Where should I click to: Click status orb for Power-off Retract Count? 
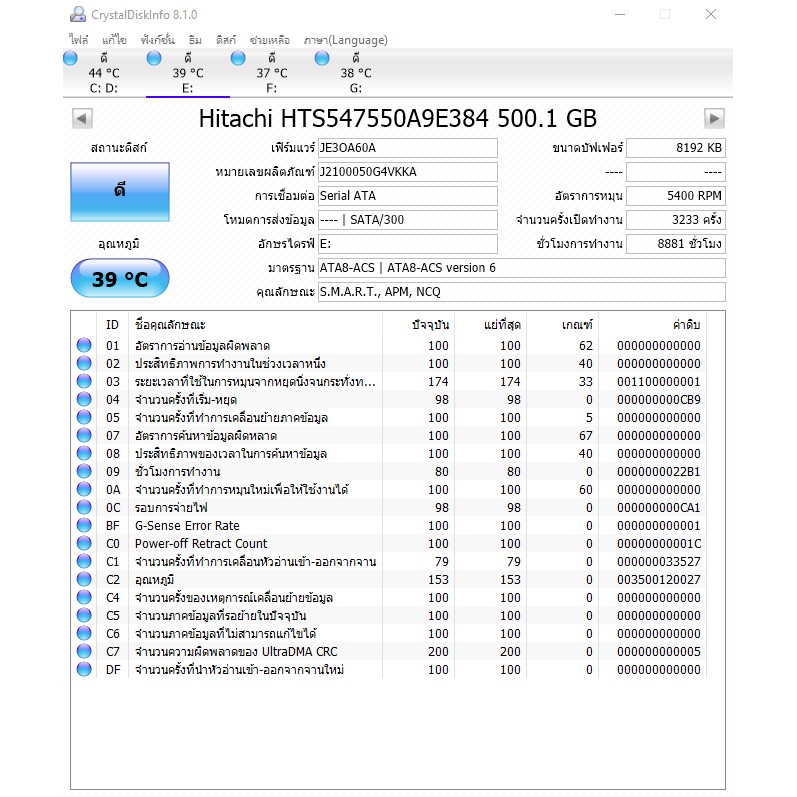(x=84, y=544)
